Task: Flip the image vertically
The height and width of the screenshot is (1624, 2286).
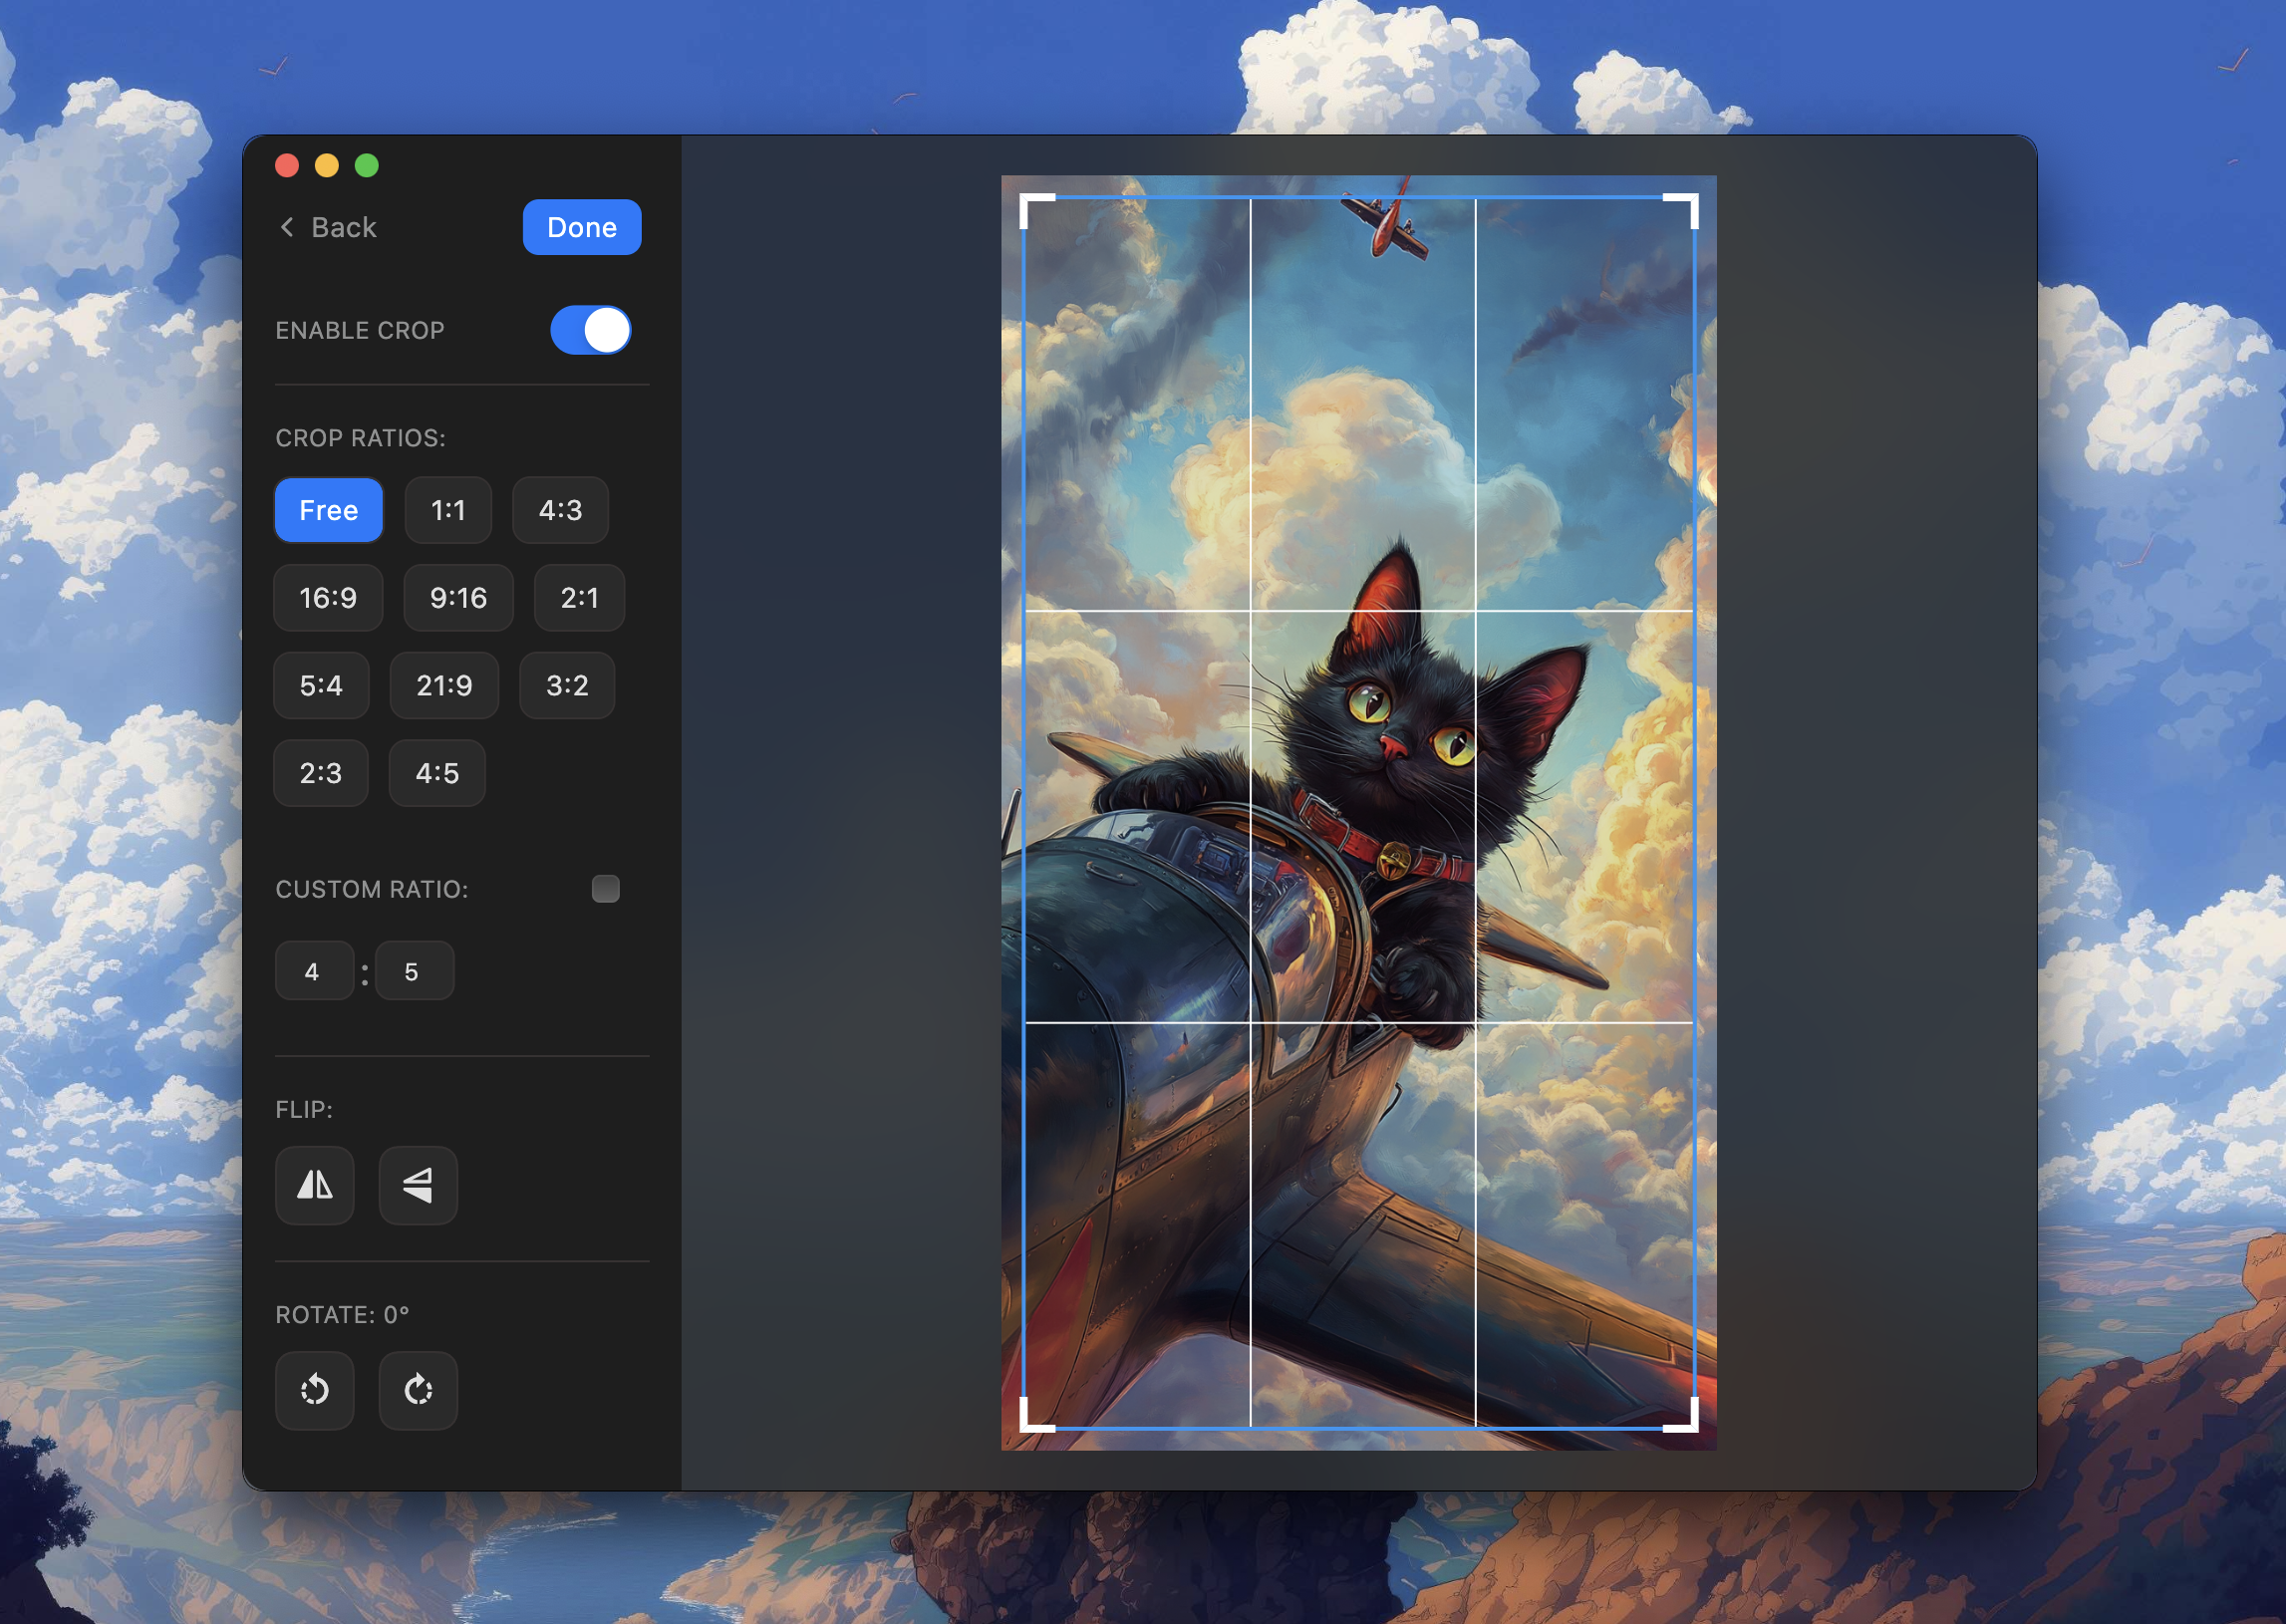Action: coord(418,1185)
